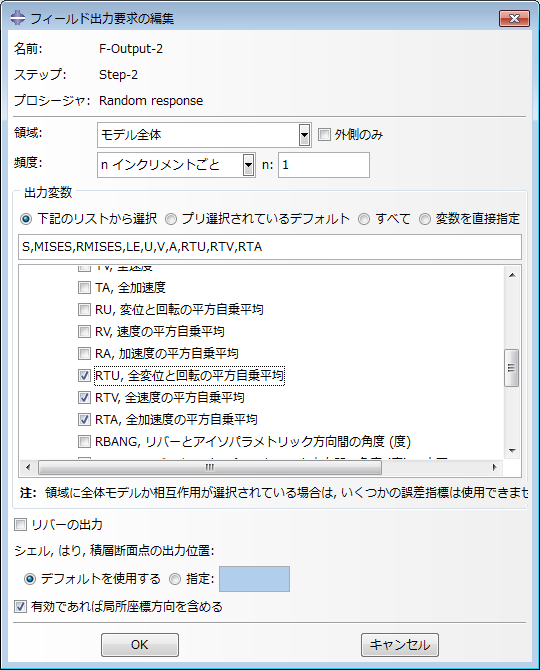Viewport: 540px width, 670px height.
Task: Click the output variables text field
Action: pyautogui.click(x=270, y=247)
